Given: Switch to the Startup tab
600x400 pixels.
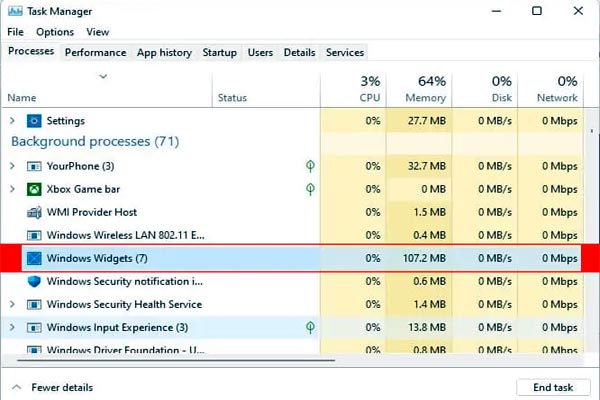Looking at the screenshot, I should click(x=220, y=52).
